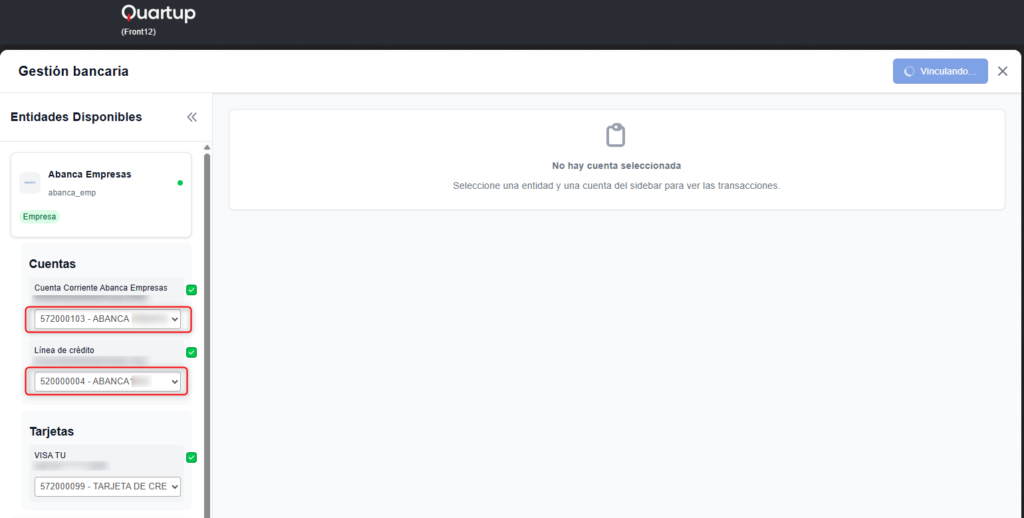Click the Vinculando button
The image size is (1024, 518).
[940, 71]
